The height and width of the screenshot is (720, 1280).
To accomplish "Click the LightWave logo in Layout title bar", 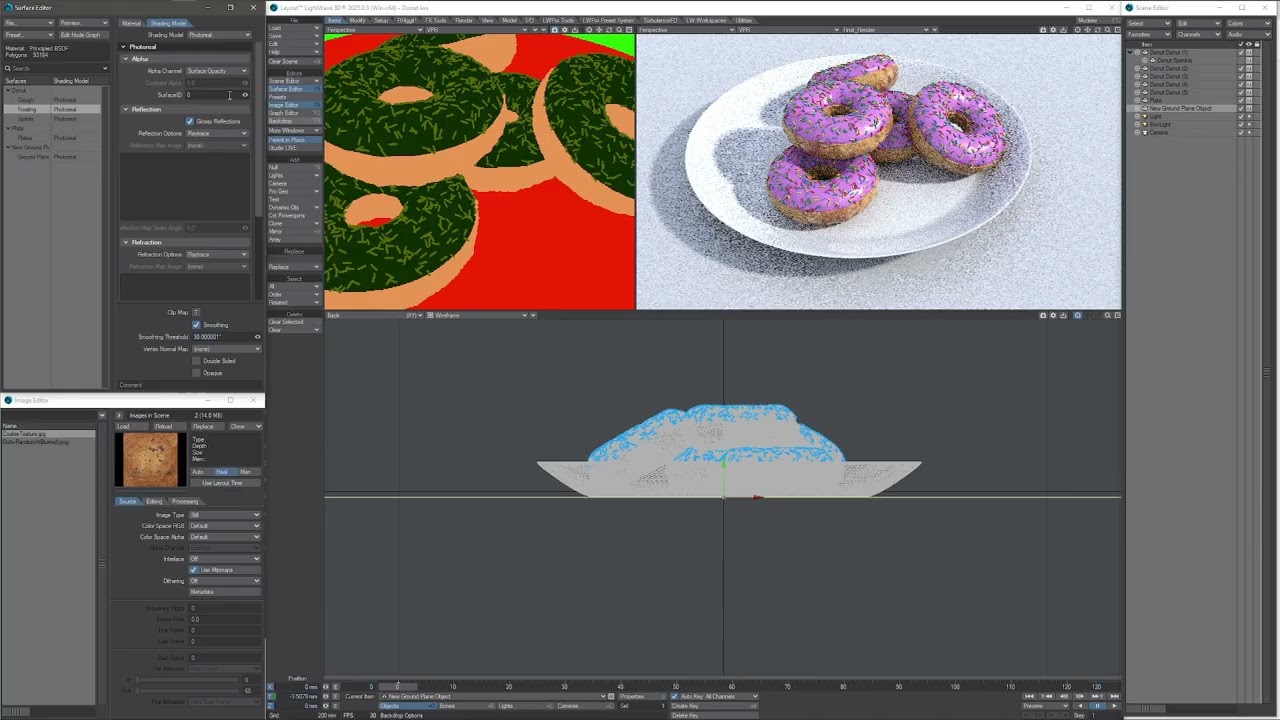I will coord(274,8).
